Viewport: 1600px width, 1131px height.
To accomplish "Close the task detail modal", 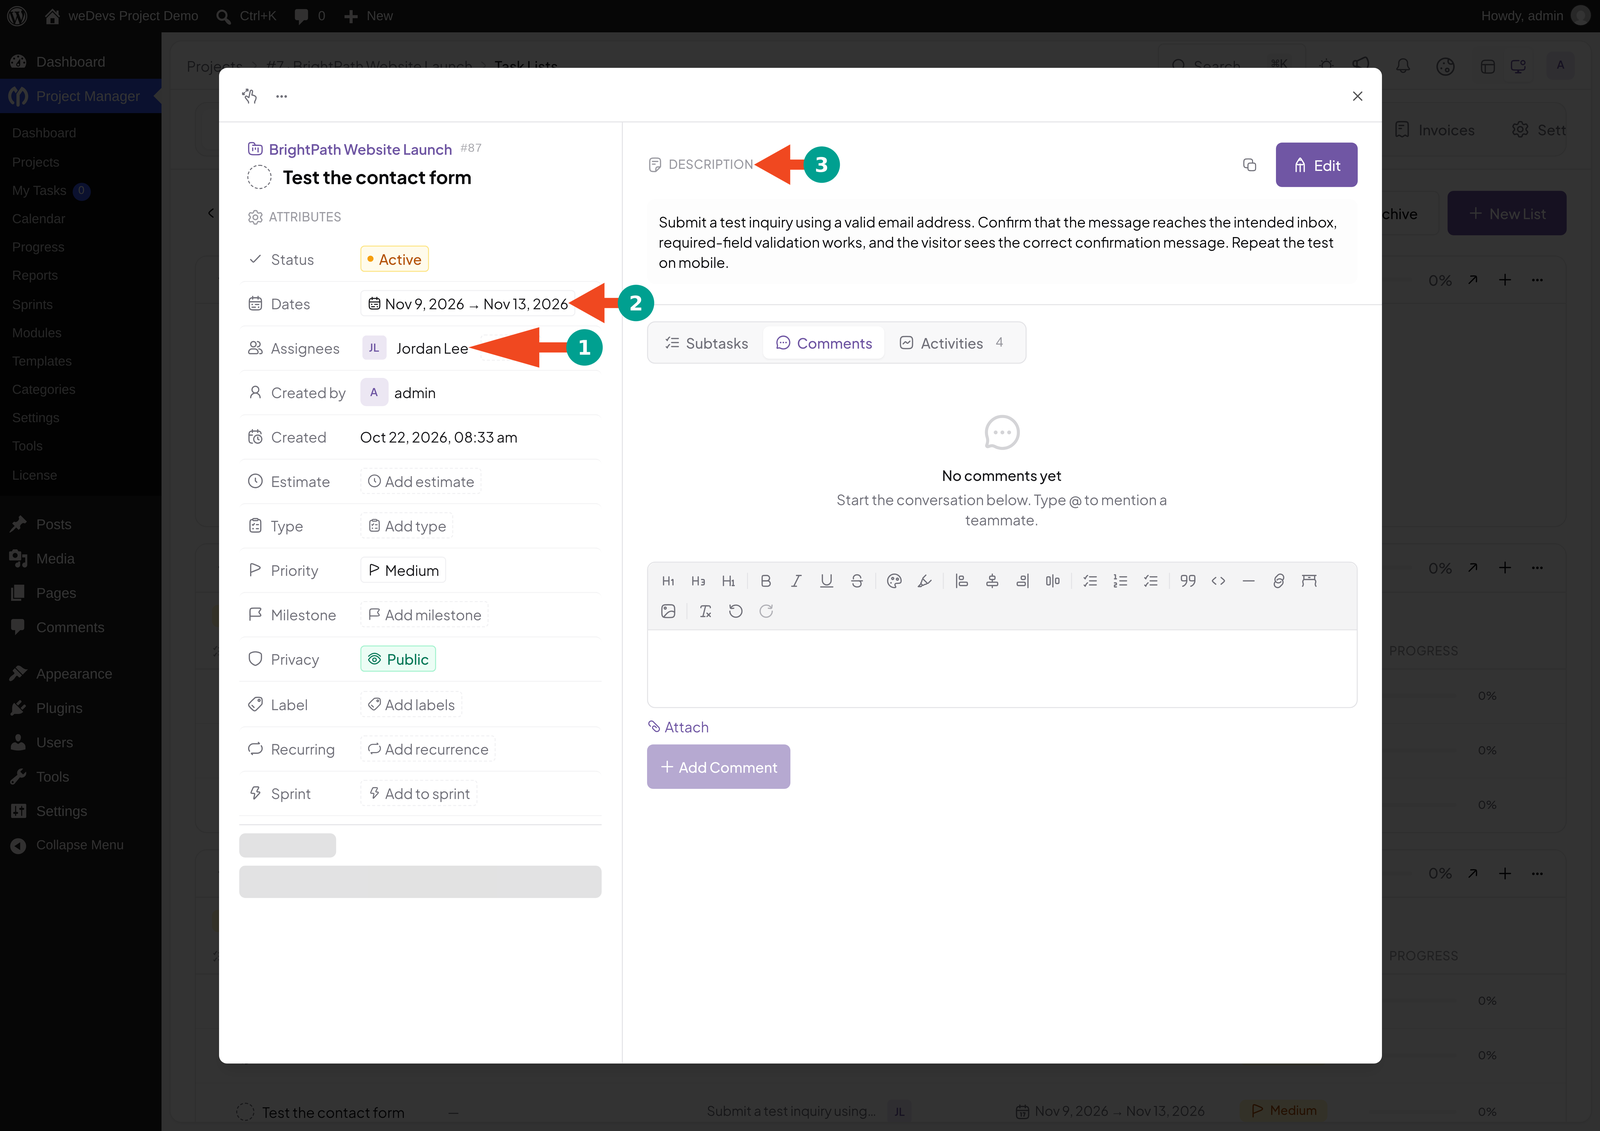I will pyautogui.click(x=1357, y=96).
